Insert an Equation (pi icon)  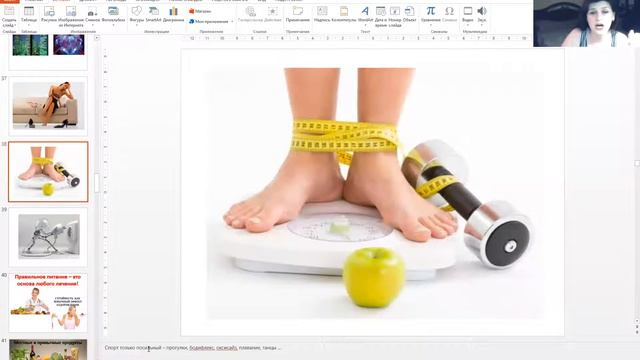point(431,13)
